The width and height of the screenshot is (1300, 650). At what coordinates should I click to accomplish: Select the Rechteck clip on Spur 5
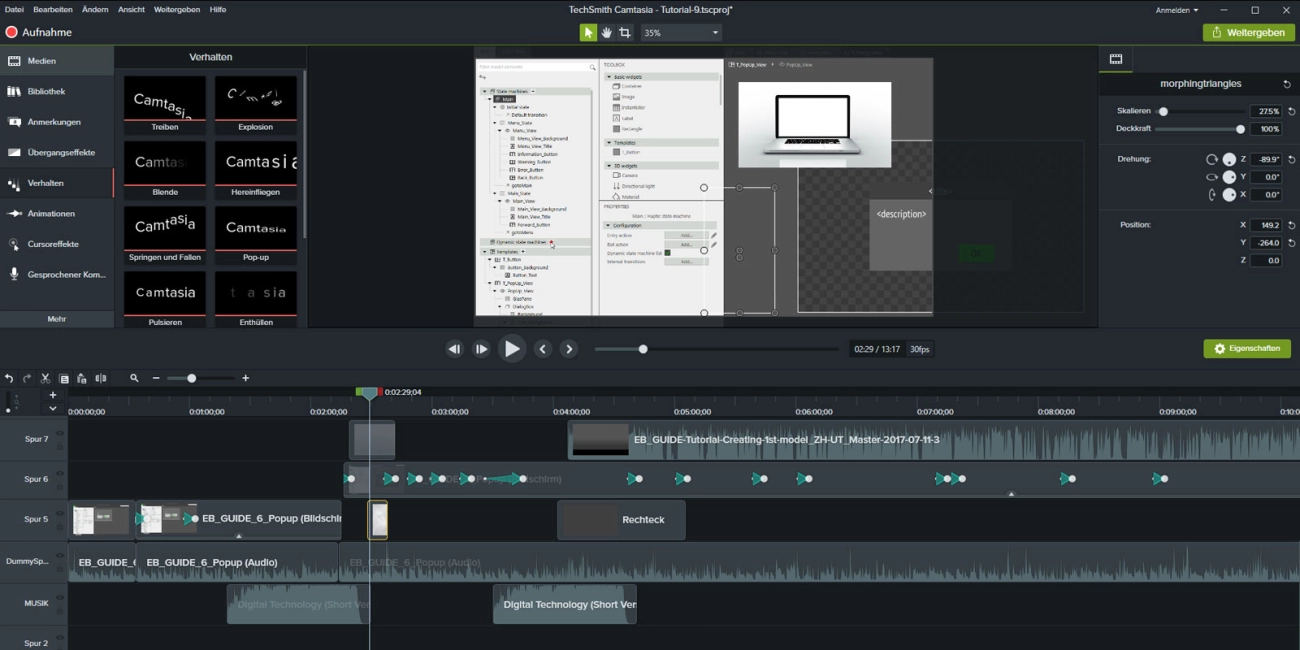point(620,519)
